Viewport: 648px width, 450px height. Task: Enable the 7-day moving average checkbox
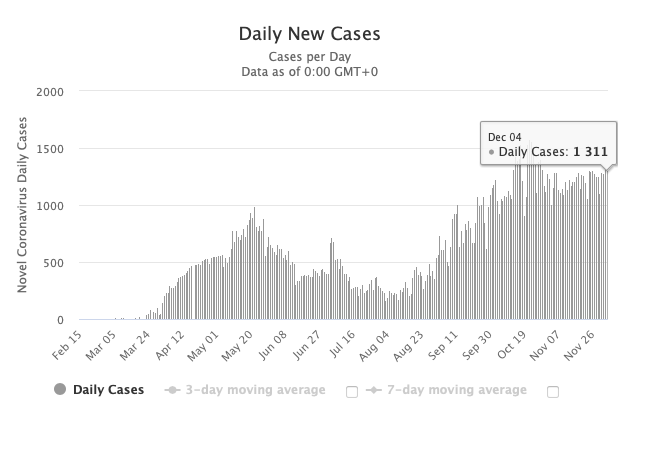click(x=553, y=392)
